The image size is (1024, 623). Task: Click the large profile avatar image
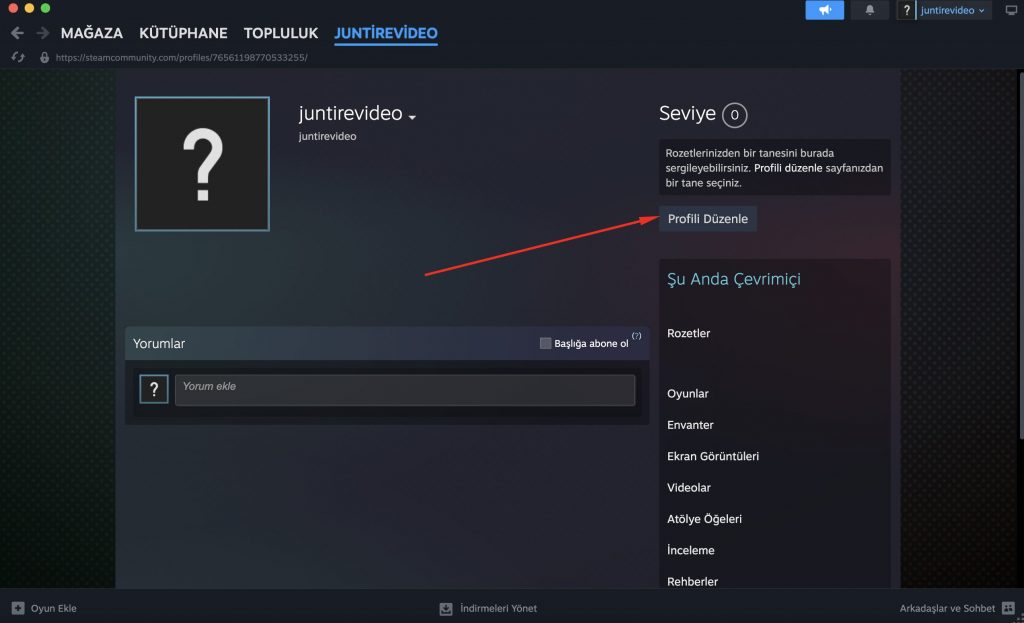202,164
